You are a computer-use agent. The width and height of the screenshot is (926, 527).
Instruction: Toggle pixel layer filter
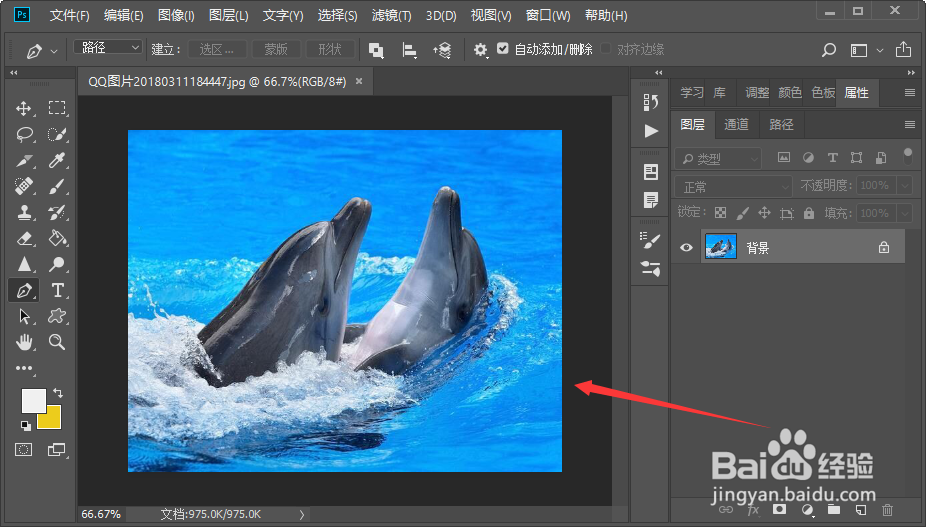click(784, 157)
